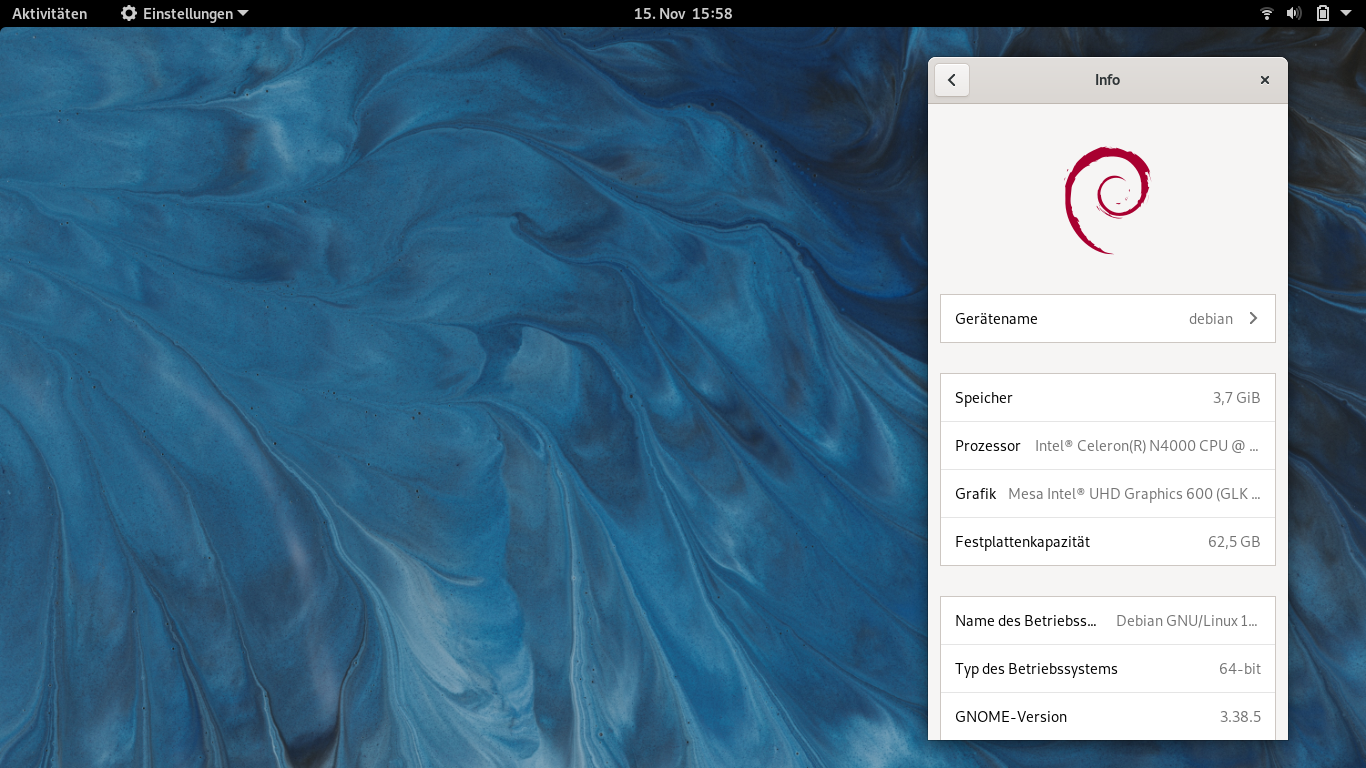
Task: Select the Typ des Betriebssystems row
Action: click(1107, 669)
